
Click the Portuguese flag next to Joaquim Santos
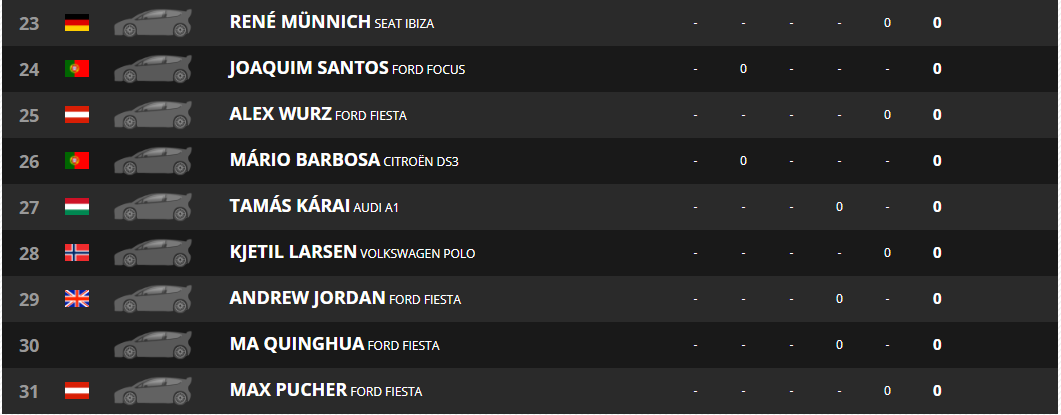(x=77, y=68)
